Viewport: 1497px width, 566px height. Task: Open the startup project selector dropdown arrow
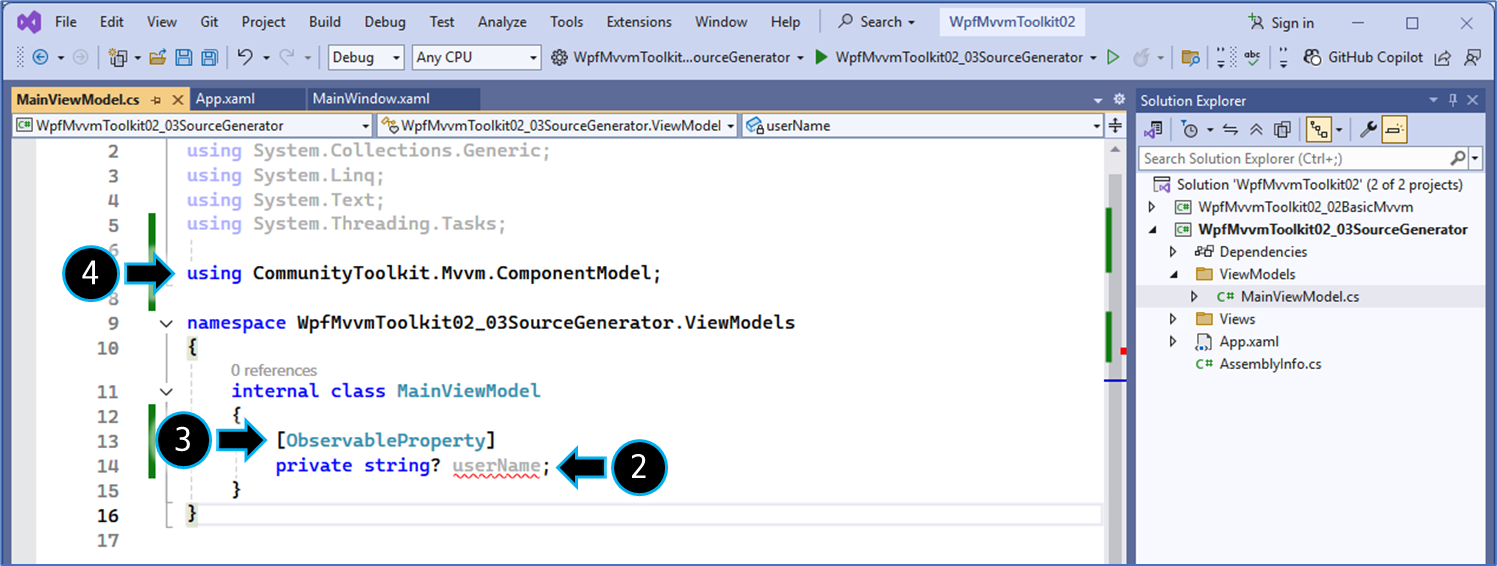point(801,58)
